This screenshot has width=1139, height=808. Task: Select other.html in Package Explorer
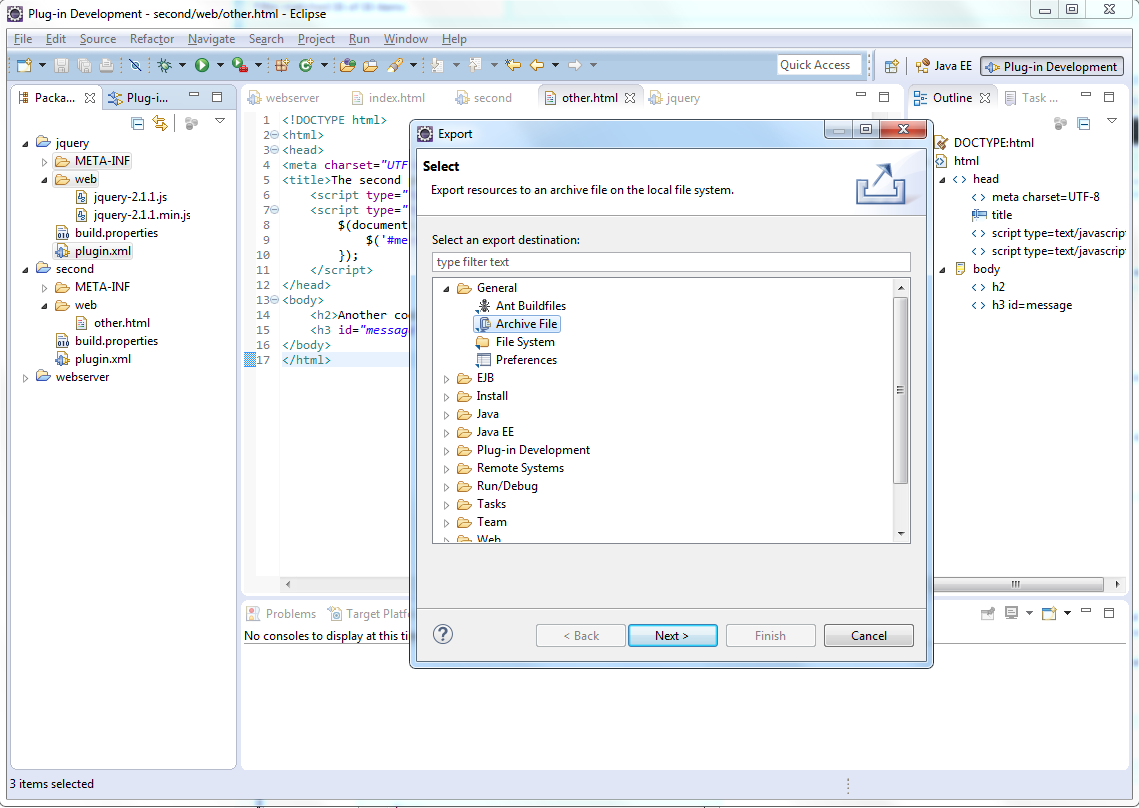[113, 323]
